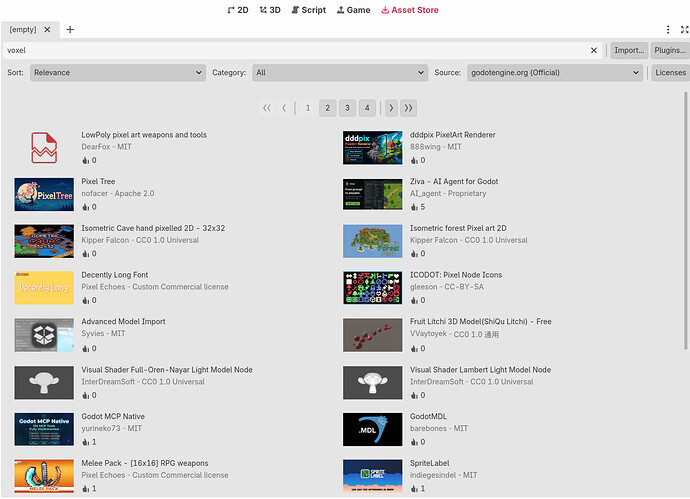The width and height of the screenshot is (690, 499).
Task: Open the SpriteLabel title link
Action: 429,463
